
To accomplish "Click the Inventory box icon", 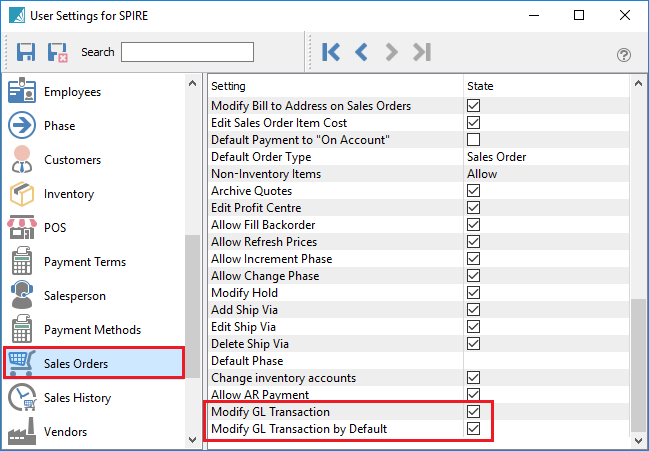I will 22,194.
